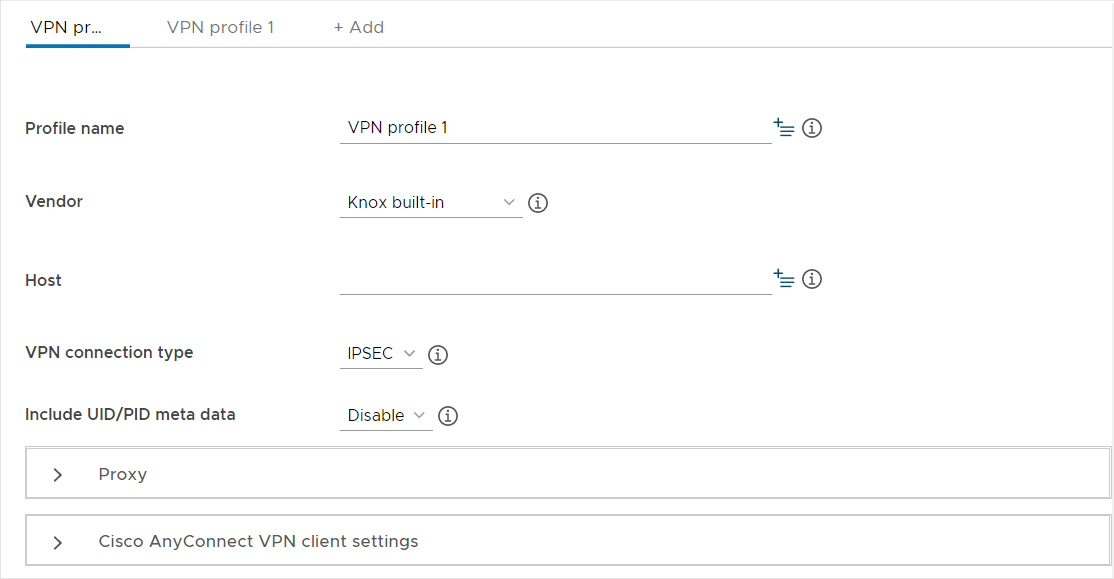Image resolution: width=1114 pixels, height=579 pixels.
Task: Click info icon for VPN connection type
Action: [438, 354]
